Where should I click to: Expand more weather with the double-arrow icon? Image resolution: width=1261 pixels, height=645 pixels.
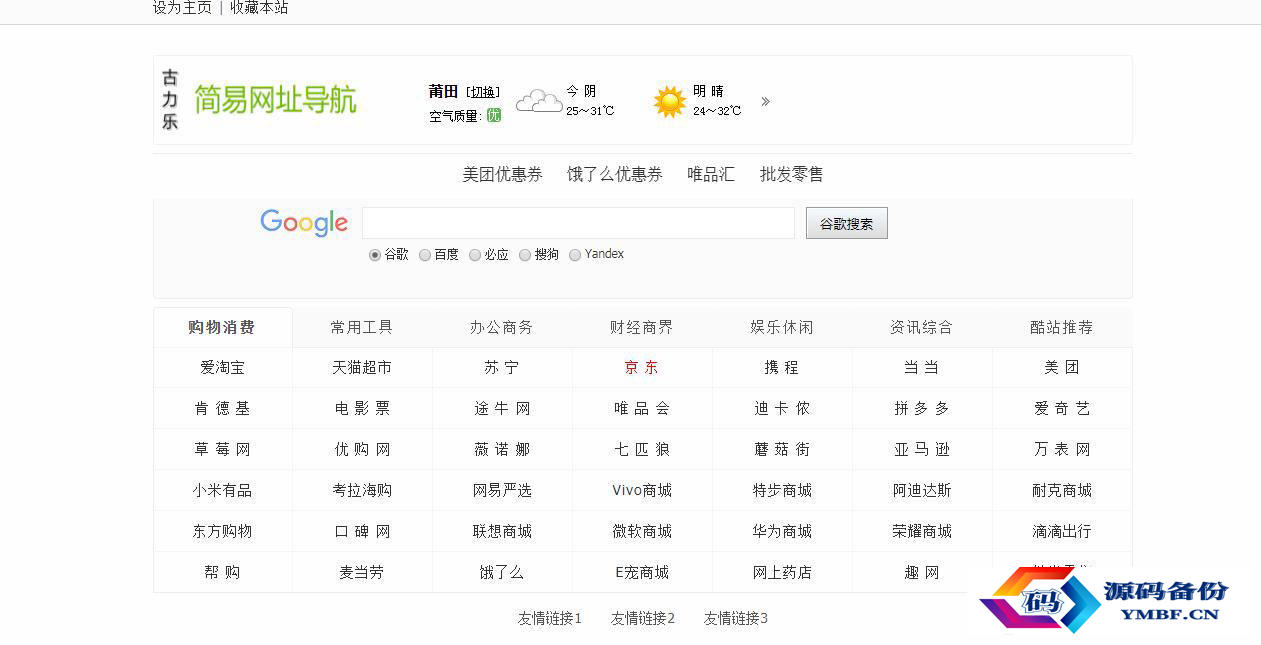[x=765, y=101]
